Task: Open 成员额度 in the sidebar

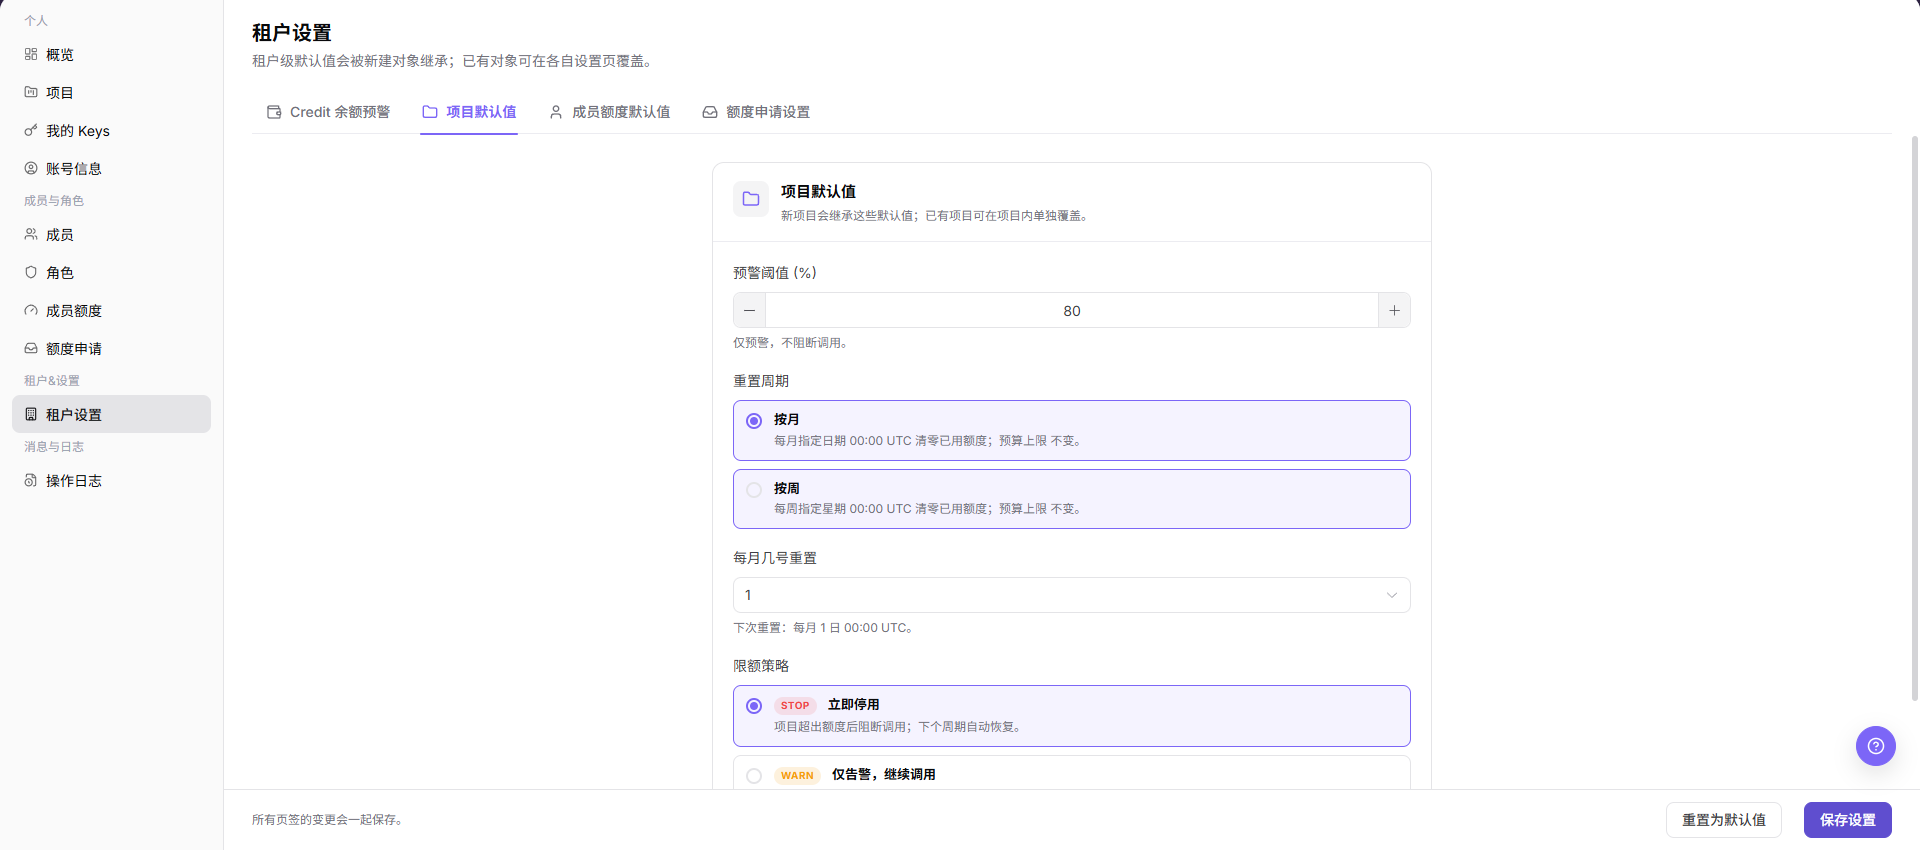Action: [x=111, y=310]
